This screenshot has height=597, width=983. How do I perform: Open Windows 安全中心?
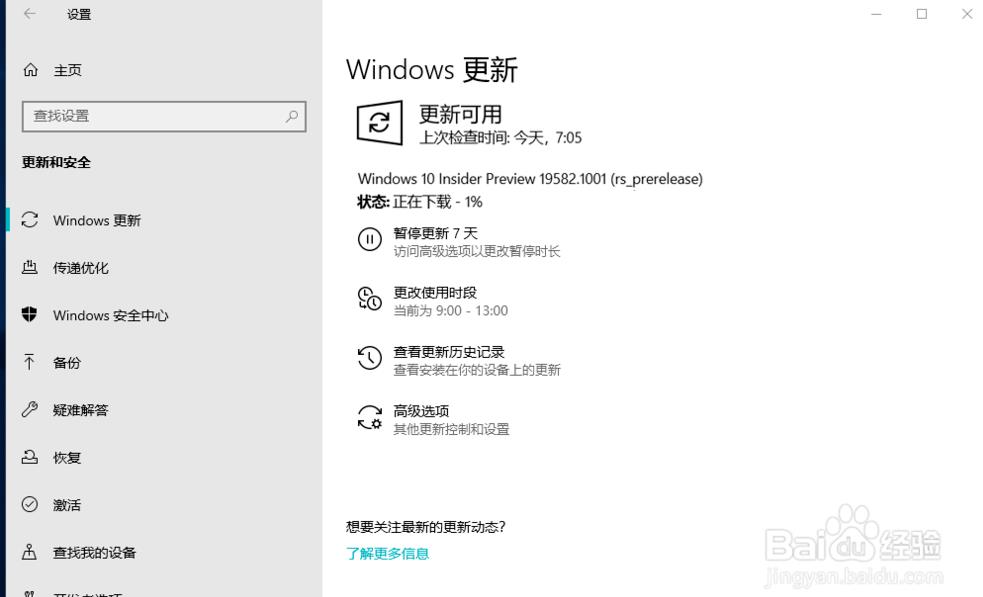click(x=110, y=315)
